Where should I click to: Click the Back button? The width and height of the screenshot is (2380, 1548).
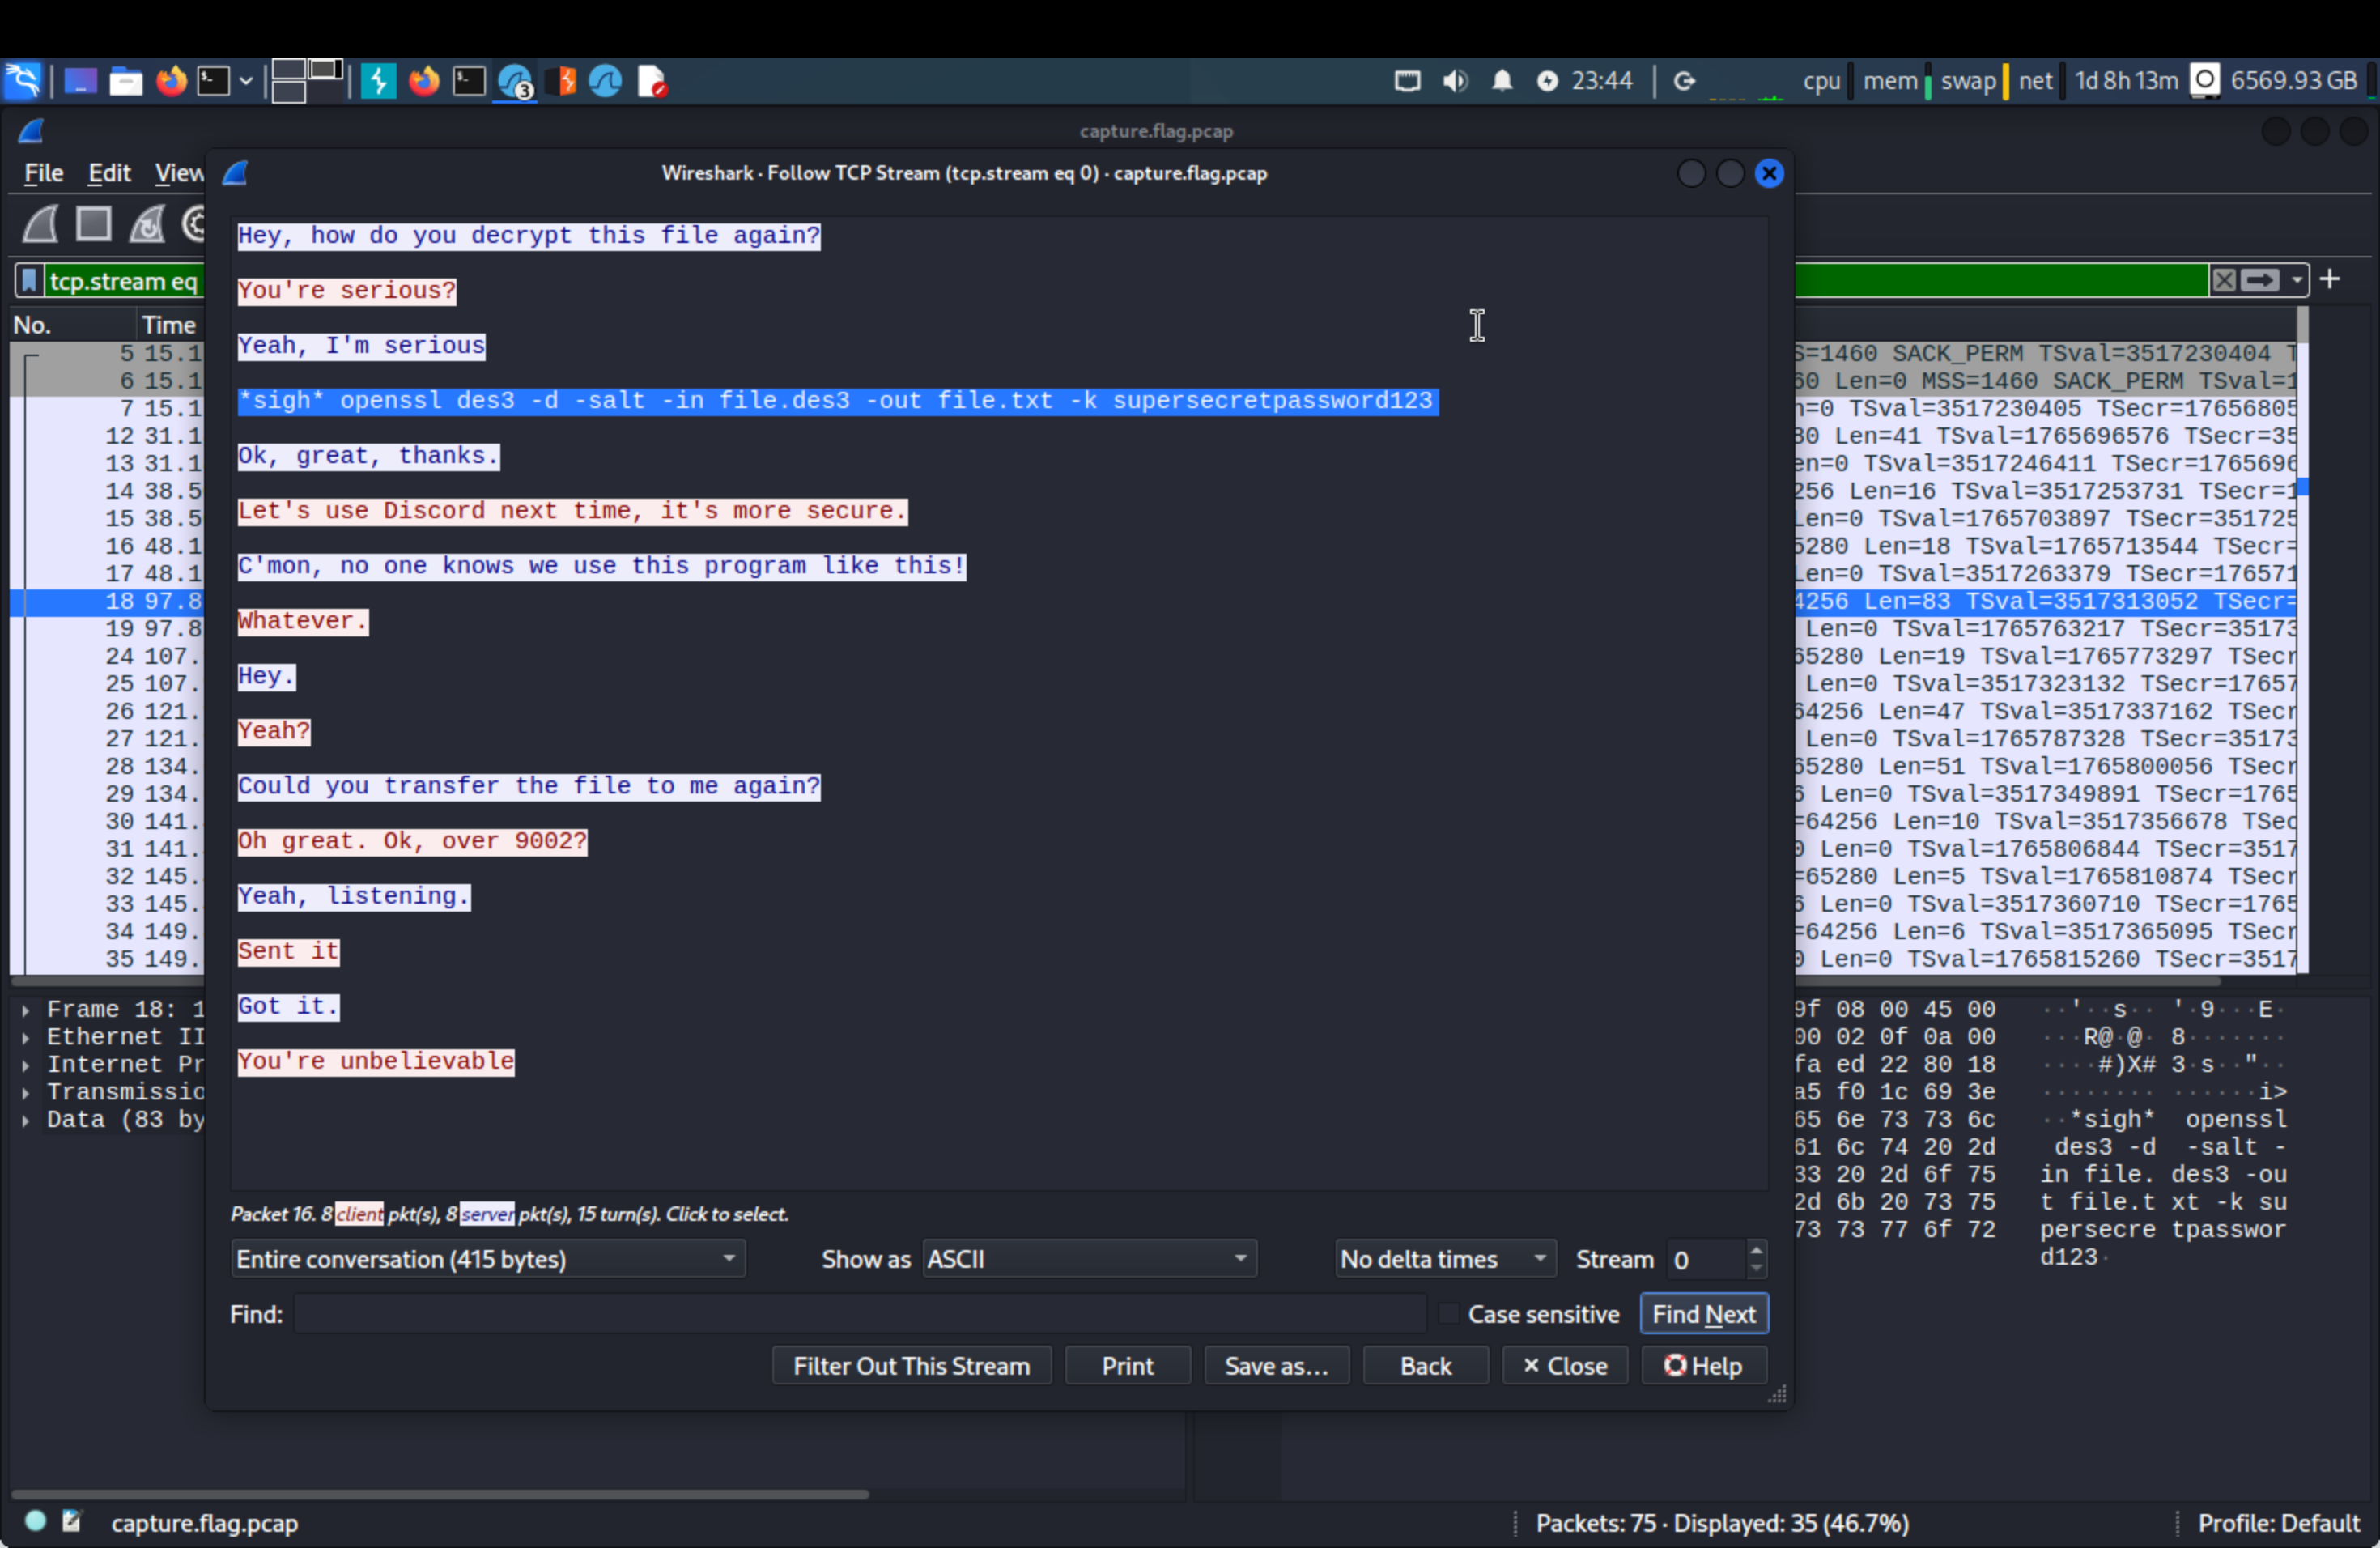pos(1426,1366)
